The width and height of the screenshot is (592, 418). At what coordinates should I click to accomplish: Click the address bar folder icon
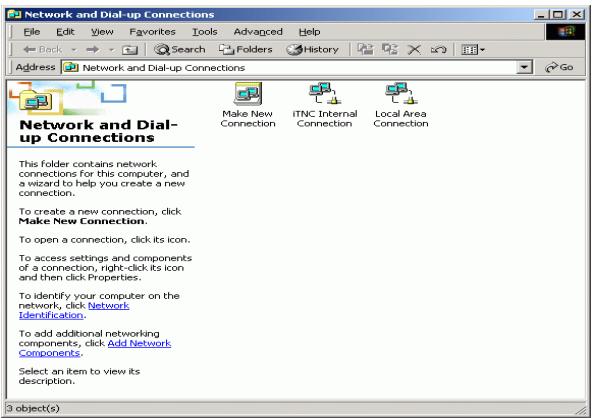(71, 68)
